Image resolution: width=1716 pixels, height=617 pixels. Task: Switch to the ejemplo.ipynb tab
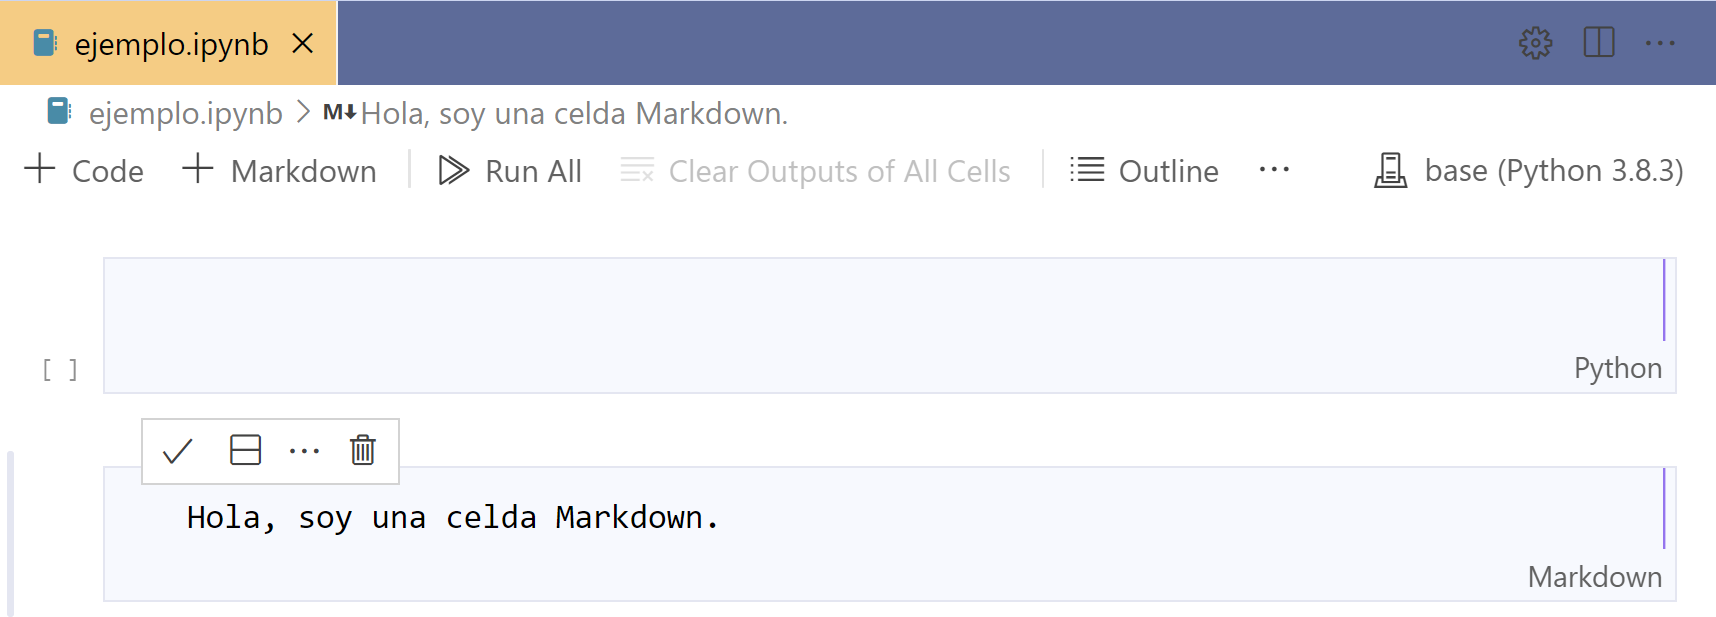pyautogui.click(x=171, y=44)
